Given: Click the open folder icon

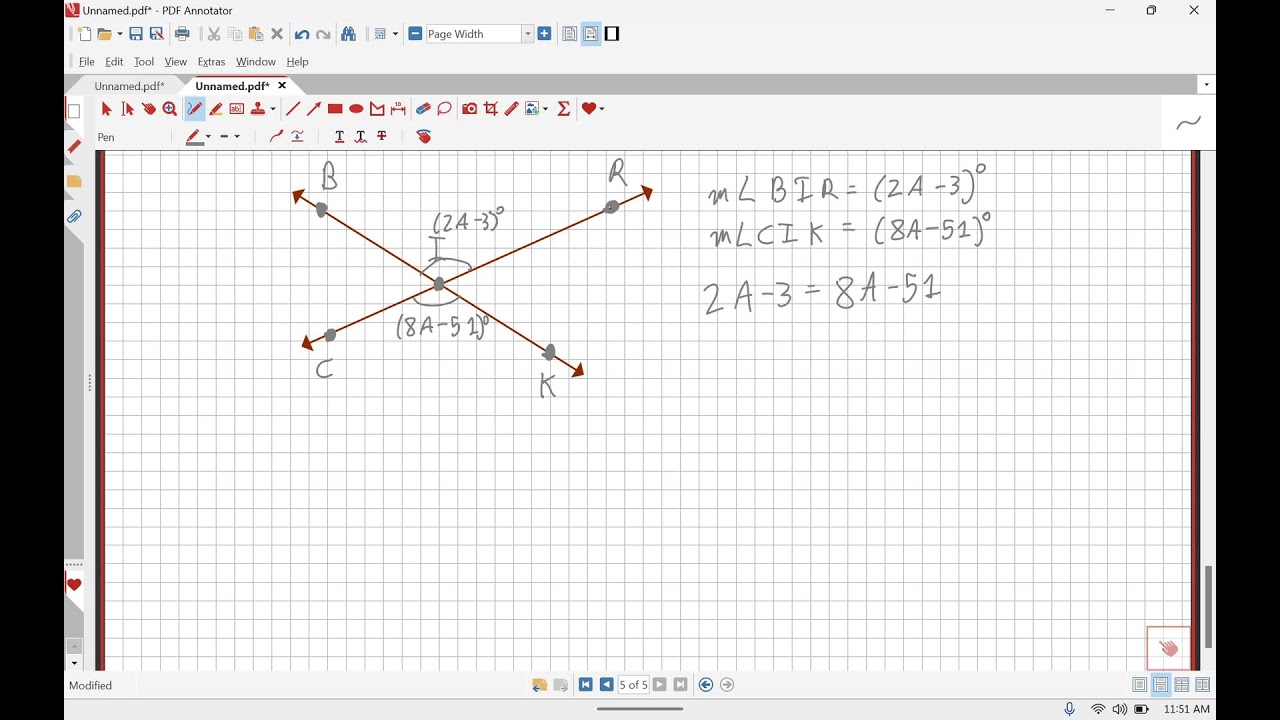Looking at the screenshot, I should (x=104, y=34).
